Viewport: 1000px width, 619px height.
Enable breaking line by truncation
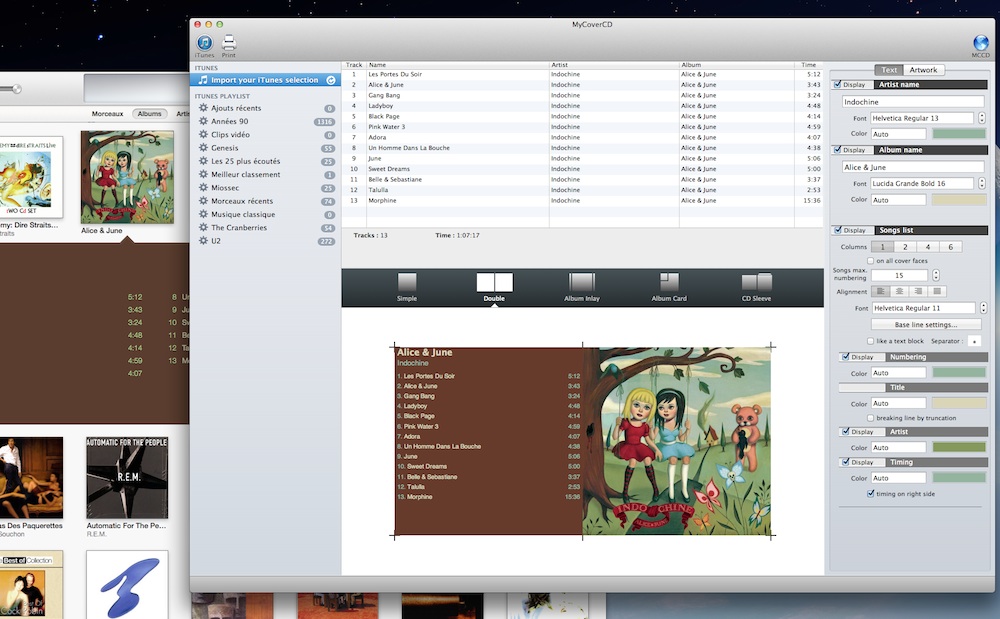tap(871, 418)
